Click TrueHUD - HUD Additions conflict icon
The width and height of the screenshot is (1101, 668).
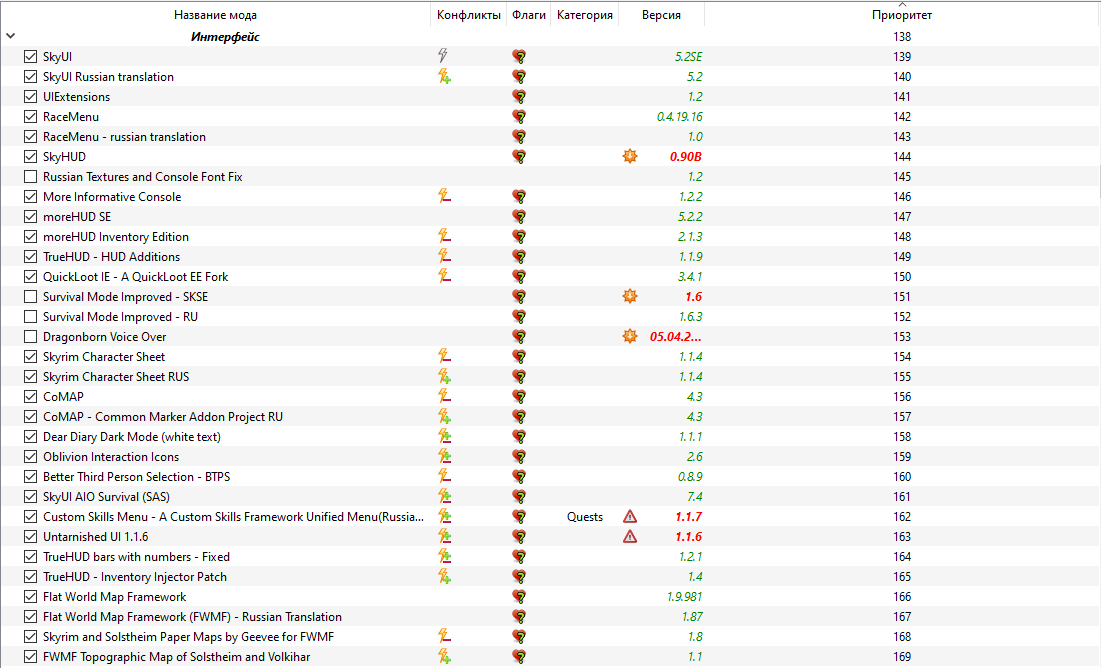pyautogui.click(x=444, y=256)
